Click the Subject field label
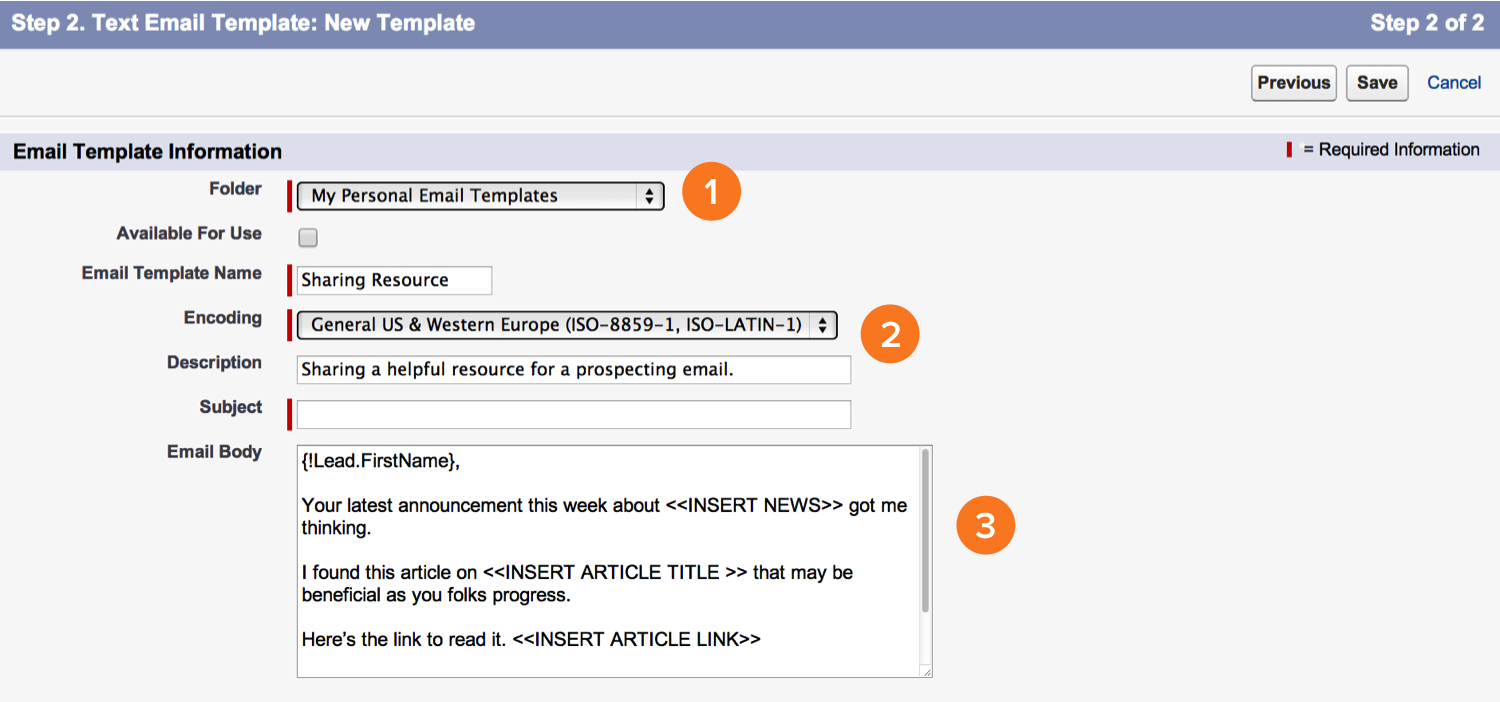The image size is (1500, 702). click(x=230, y=407)
